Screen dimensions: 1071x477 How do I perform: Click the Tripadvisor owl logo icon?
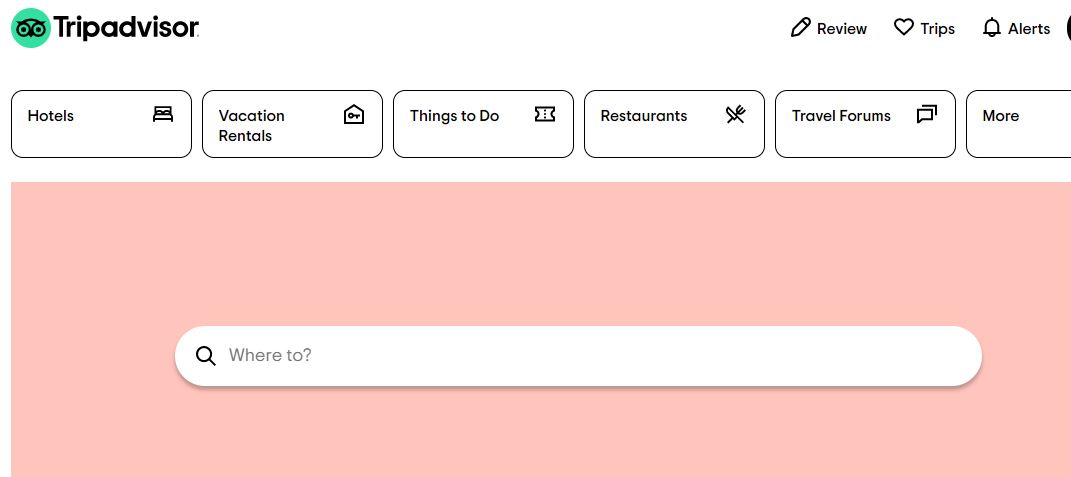(x=31, y=28)
